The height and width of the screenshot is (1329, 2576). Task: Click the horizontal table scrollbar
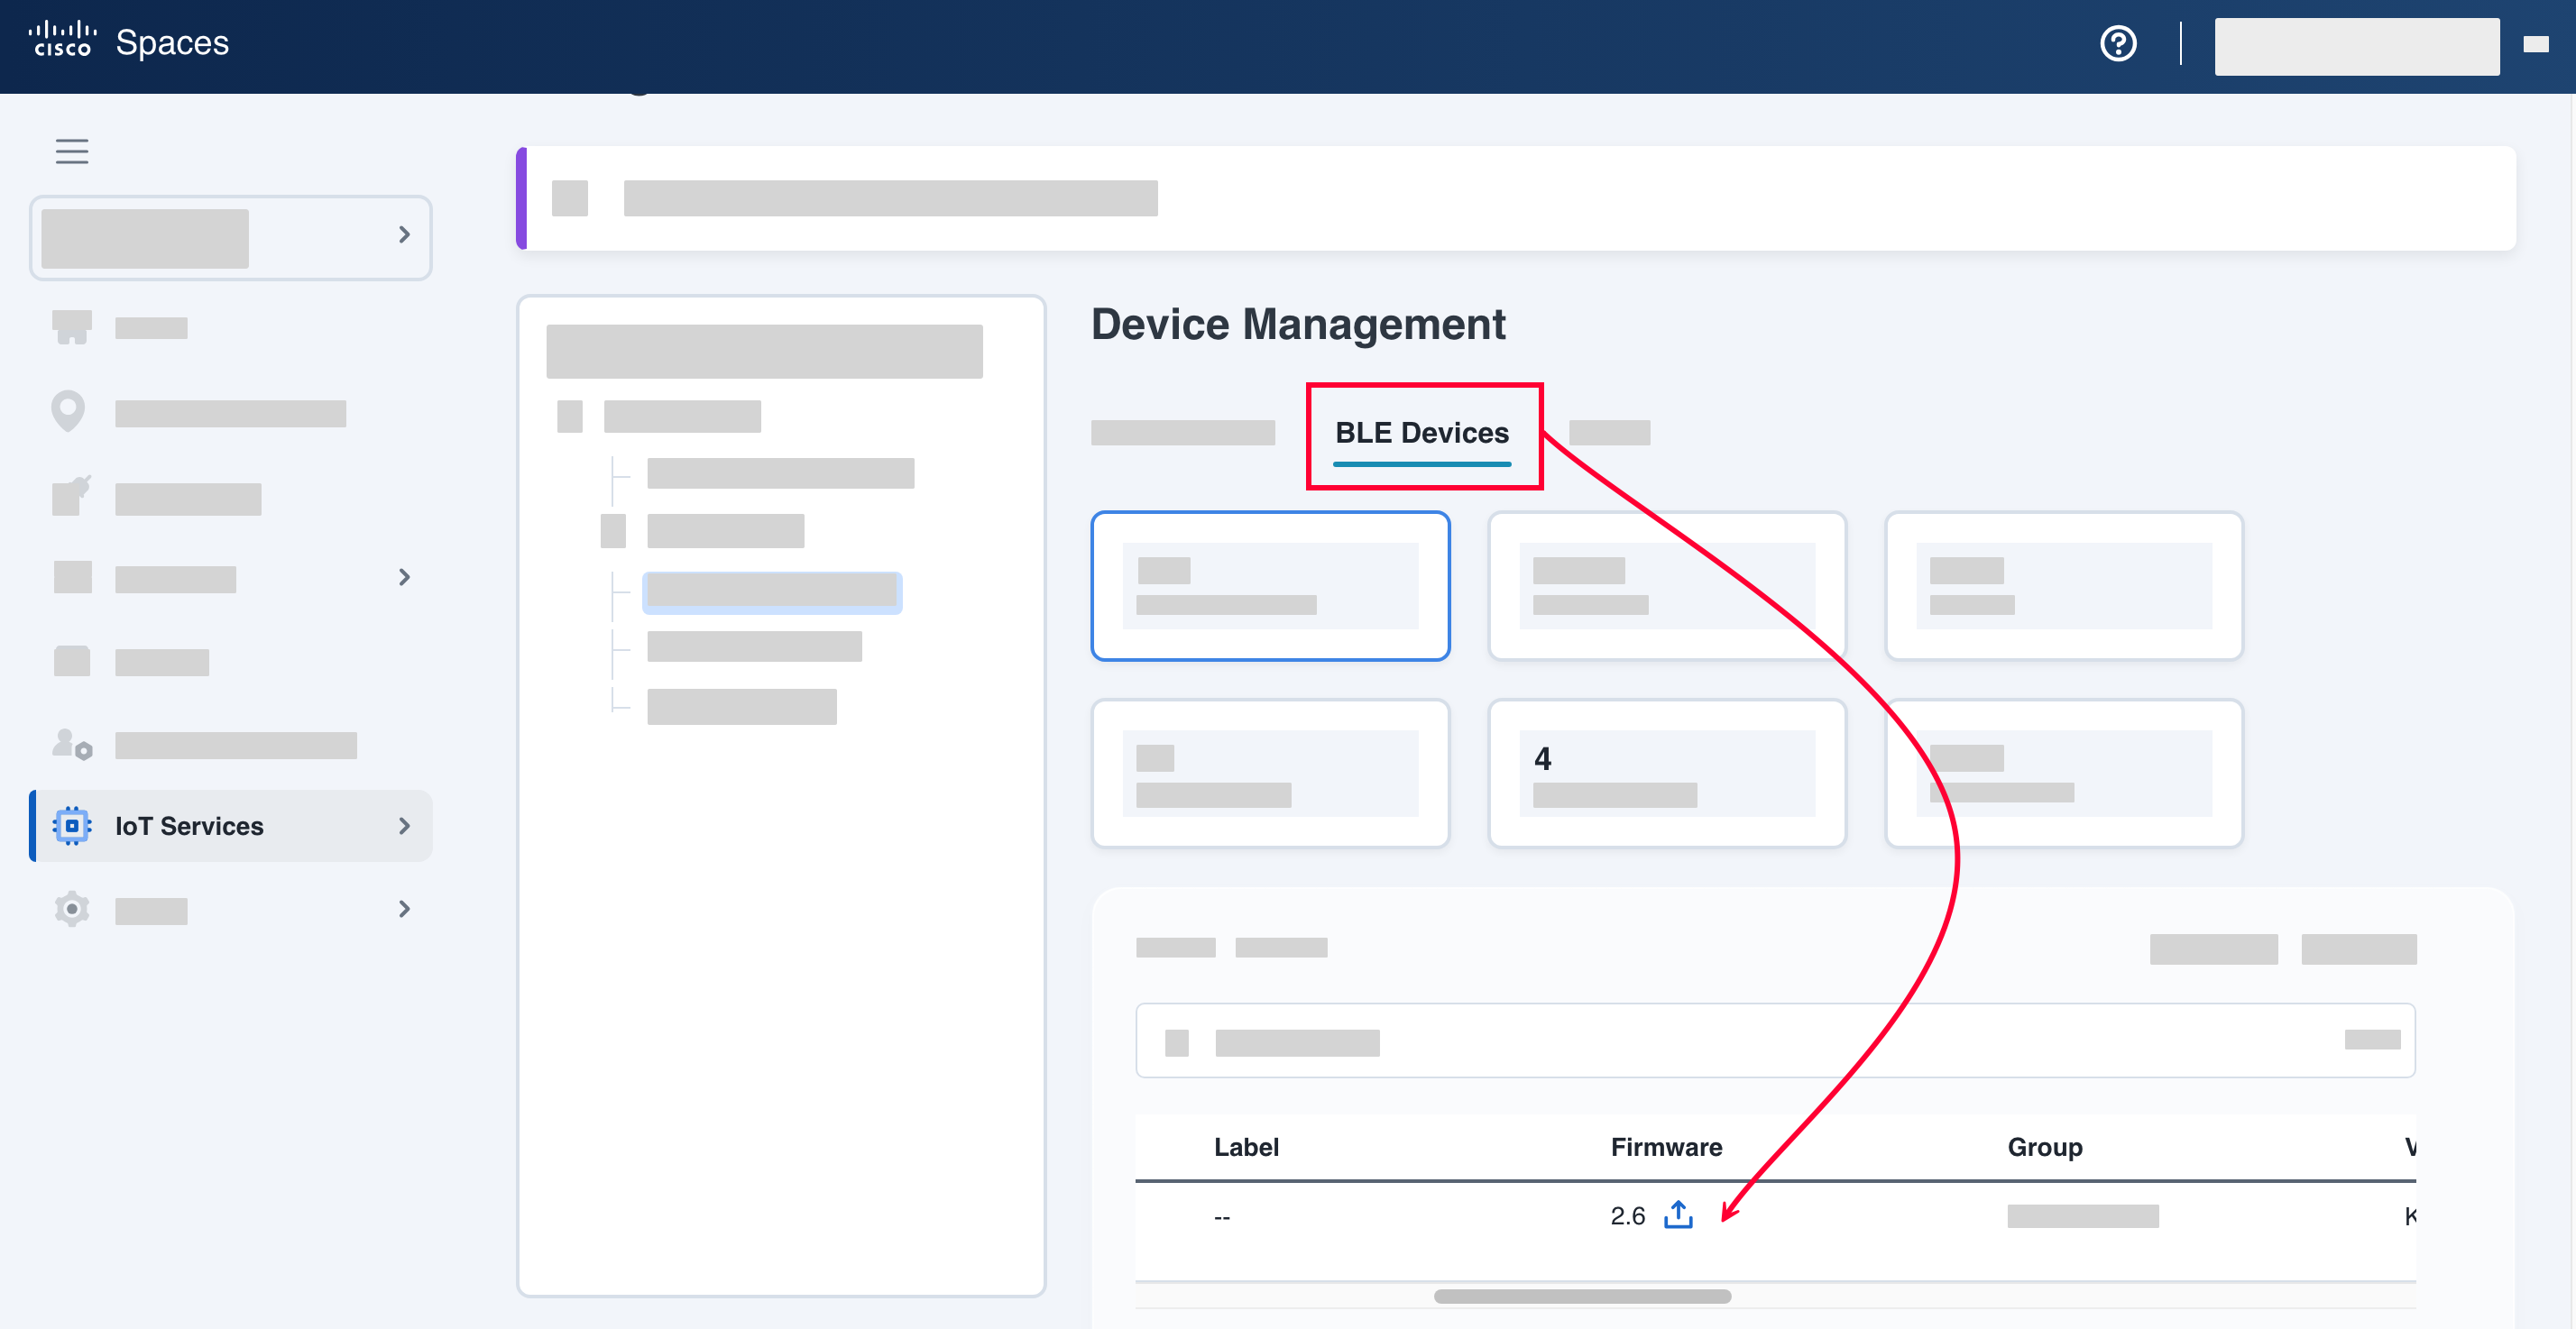(x=1582, y=1296)
